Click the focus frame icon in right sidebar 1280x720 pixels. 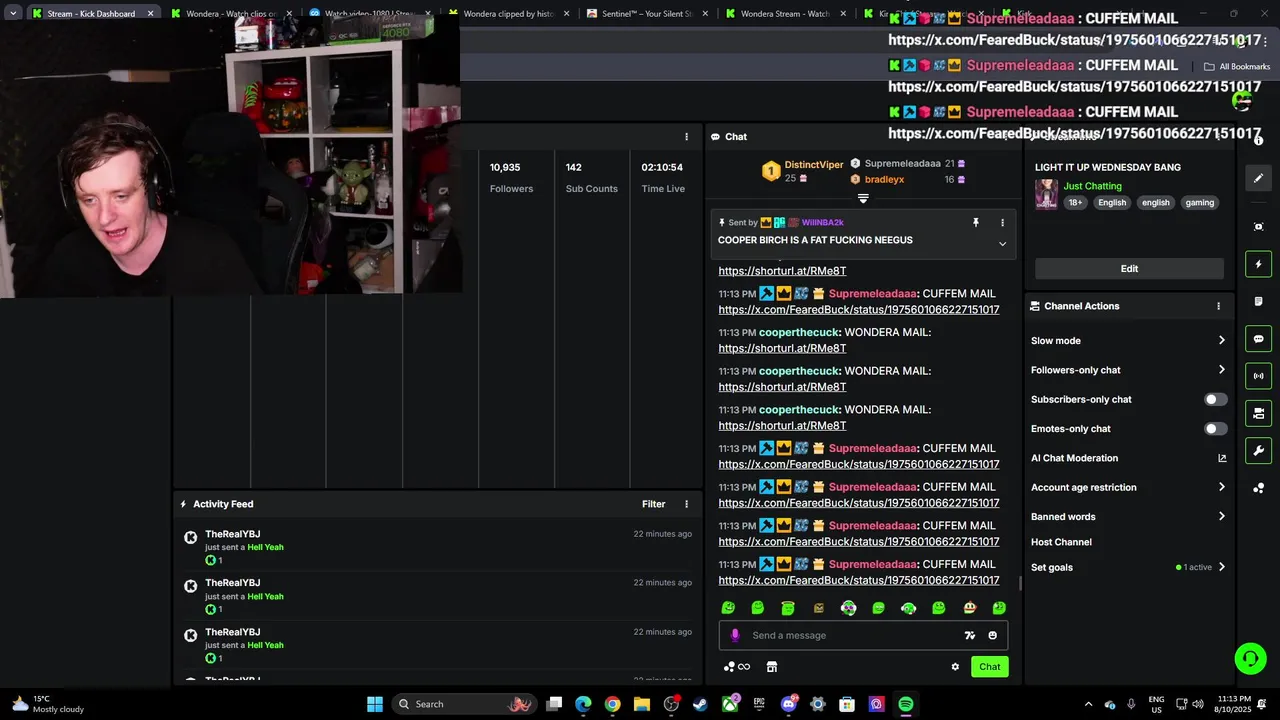point(1258,227)
